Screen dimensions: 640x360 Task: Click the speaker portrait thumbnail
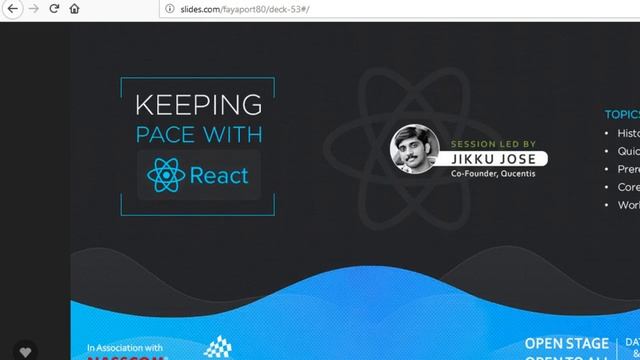tap(414, 149)
